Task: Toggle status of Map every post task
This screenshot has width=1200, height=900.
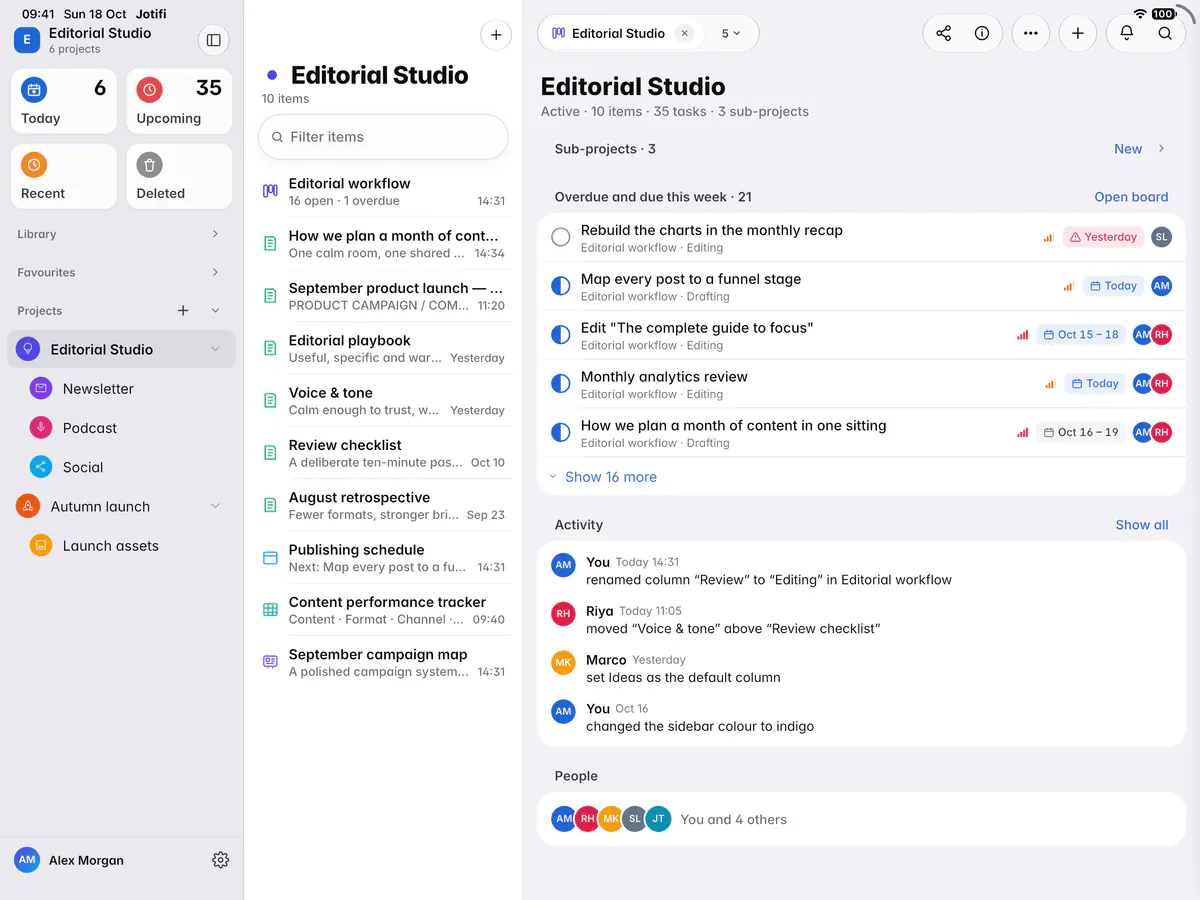Action: (561, 286)
